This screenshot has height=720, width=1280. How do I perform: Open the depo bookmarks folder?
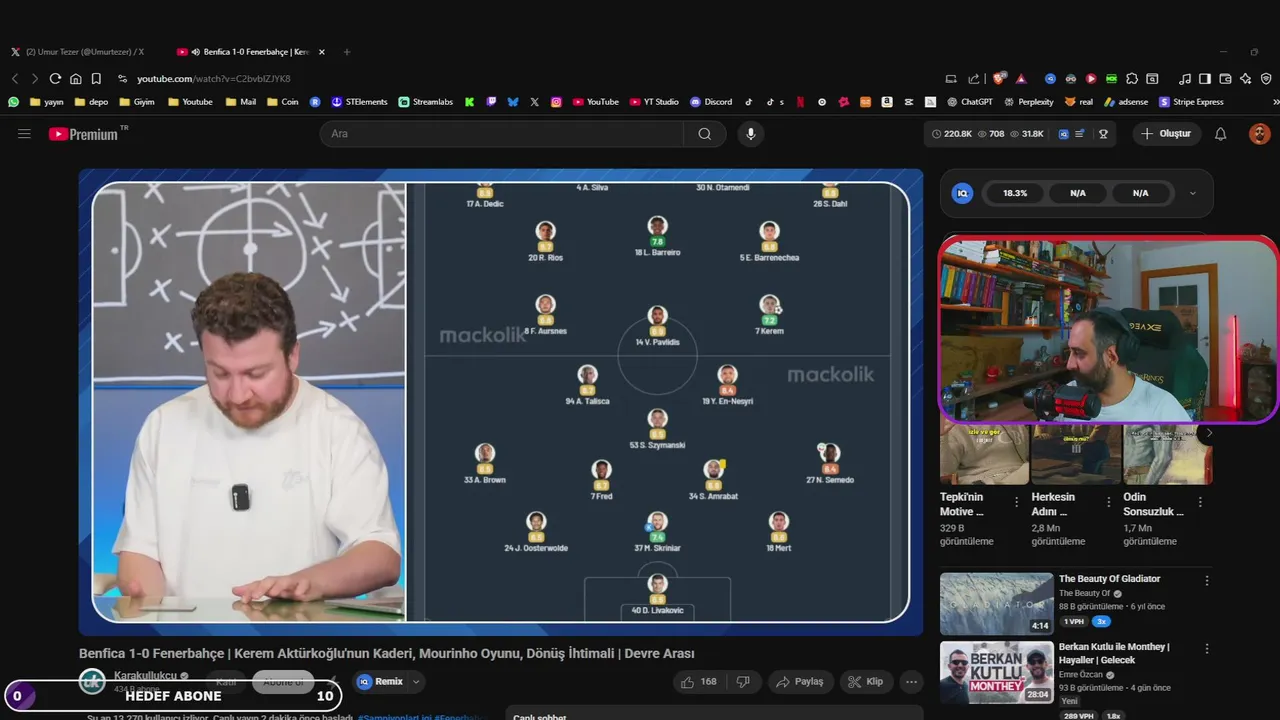(91, 102)
